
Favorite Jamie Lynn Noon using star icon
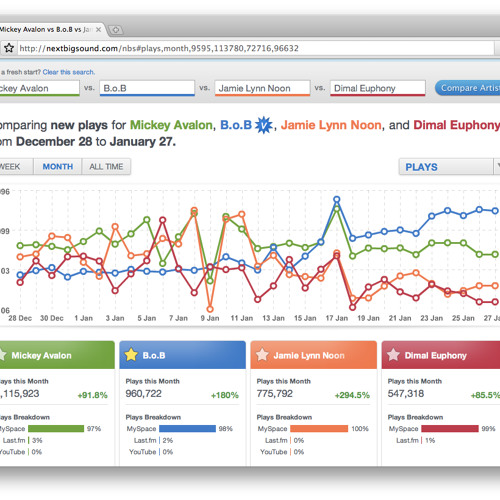(x=262, y=355)
